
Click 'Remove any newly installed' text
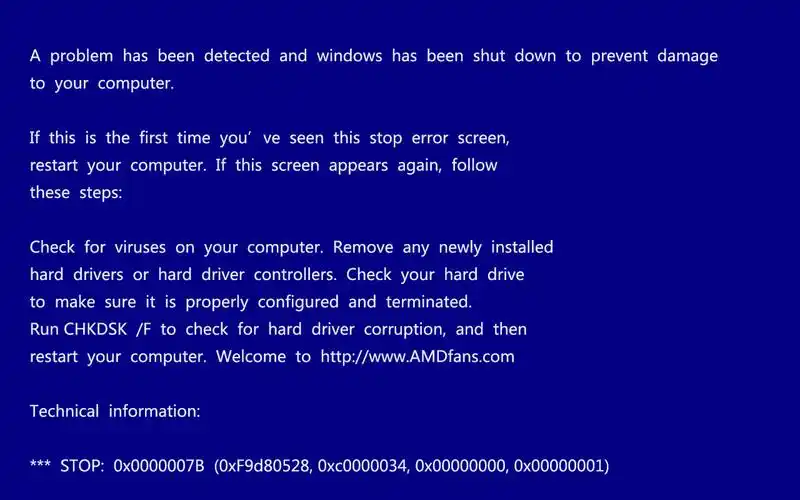coord(443,247)
